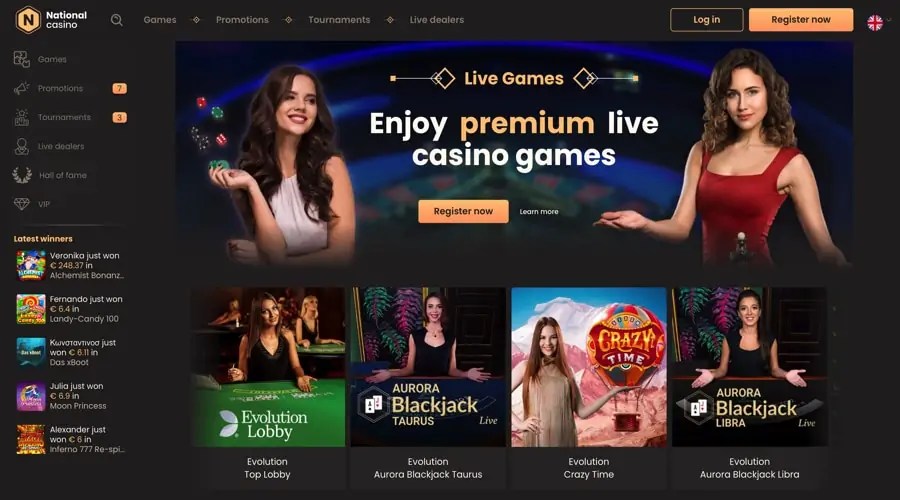Screen dimensions: 900x500
Task: Open Veronika's Alchemist Bonanza winner entry
Action: [70, 265]
